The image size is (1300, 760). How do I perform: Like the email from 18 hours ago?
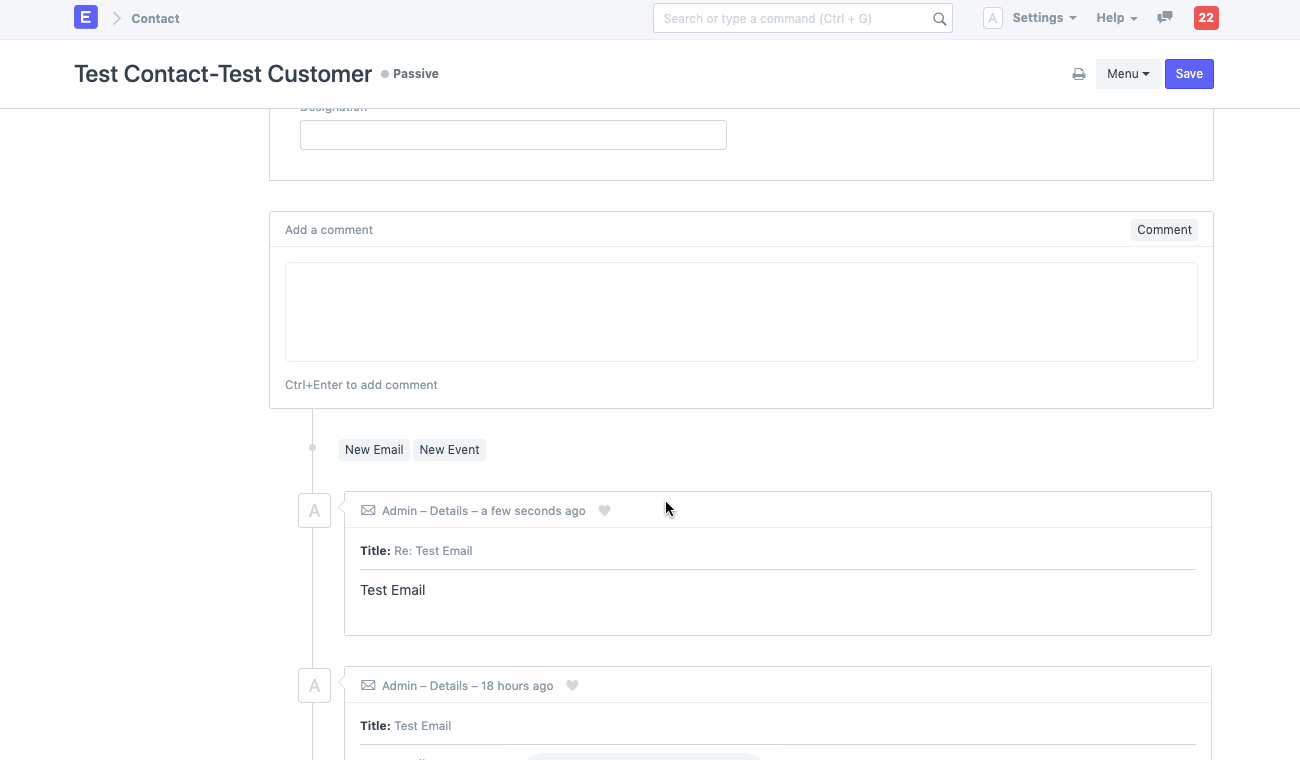[x=572, y=685]
